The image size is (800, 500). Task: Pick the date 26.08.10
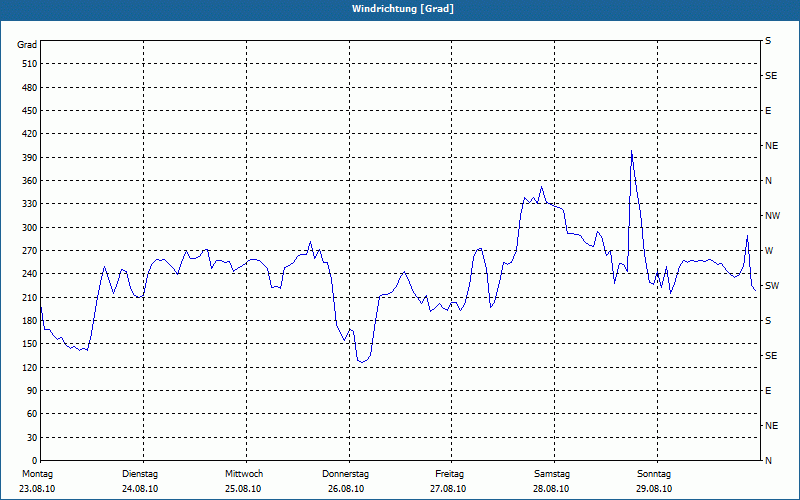click(x=346, y=489)
